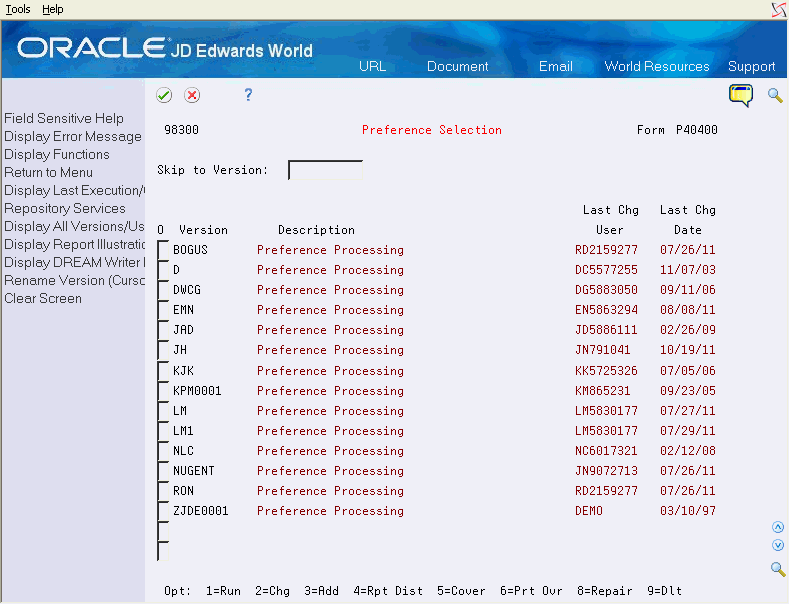
Task: Click user ID DC5577255
Action: click(606, 270)
